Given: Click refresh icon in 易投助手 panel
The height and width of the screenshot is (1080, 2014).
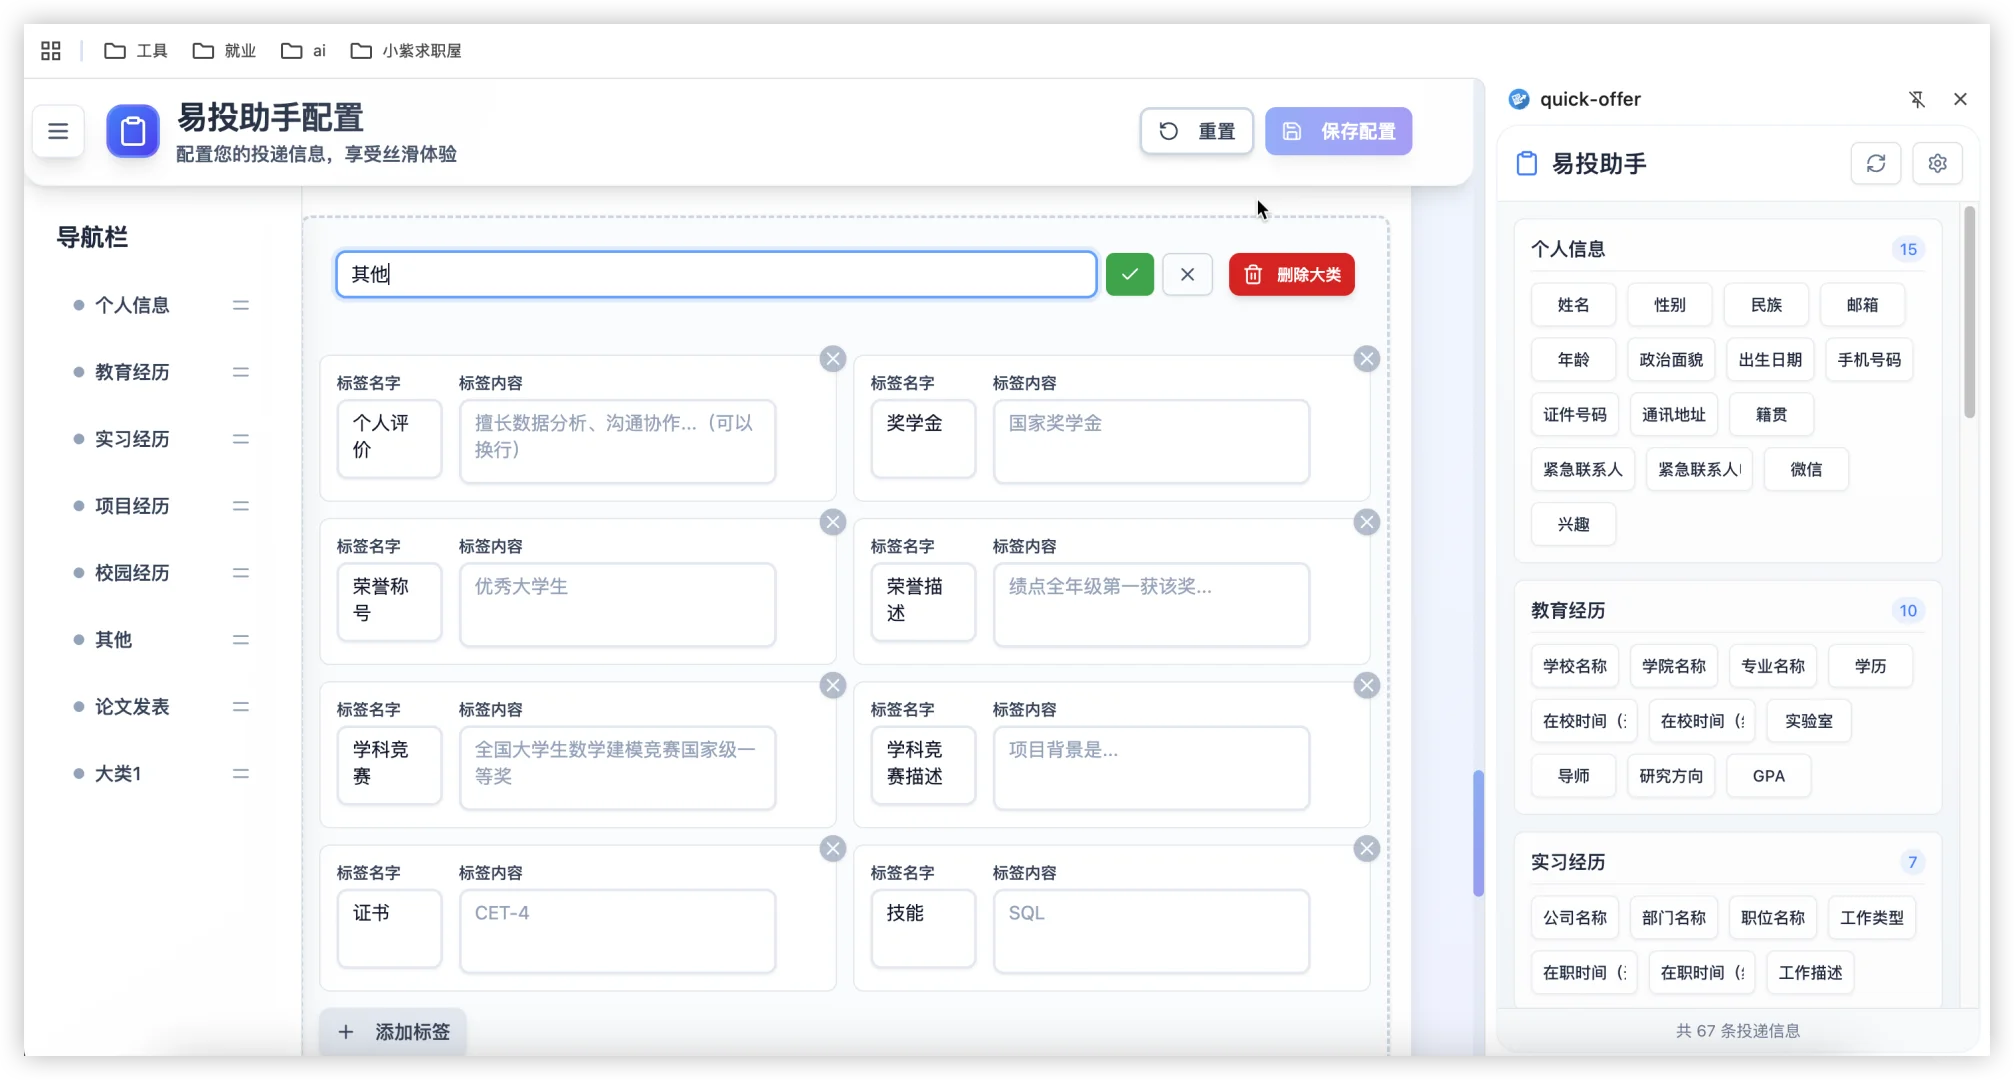Looking at the screenshot, I should click(1876, 163).
